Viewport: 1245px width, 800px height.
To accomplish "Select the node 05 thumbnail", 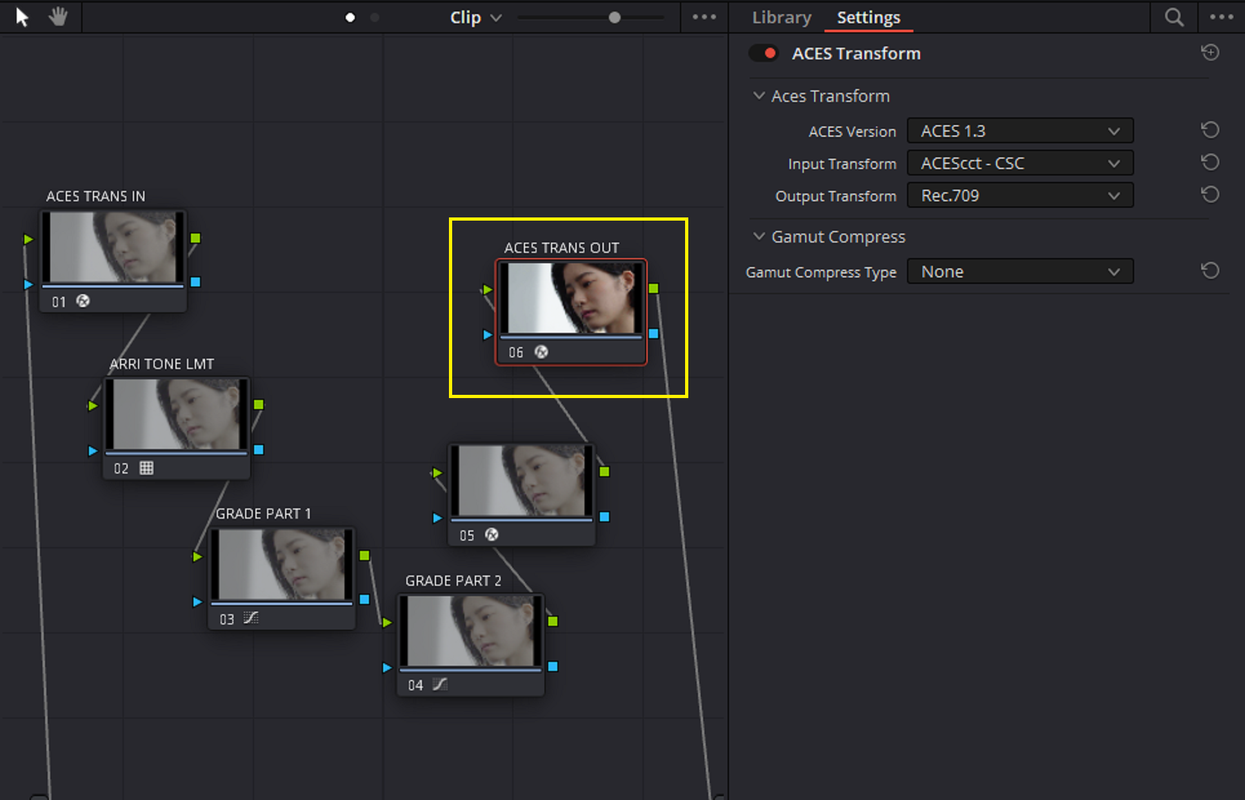I will point(522,481).
